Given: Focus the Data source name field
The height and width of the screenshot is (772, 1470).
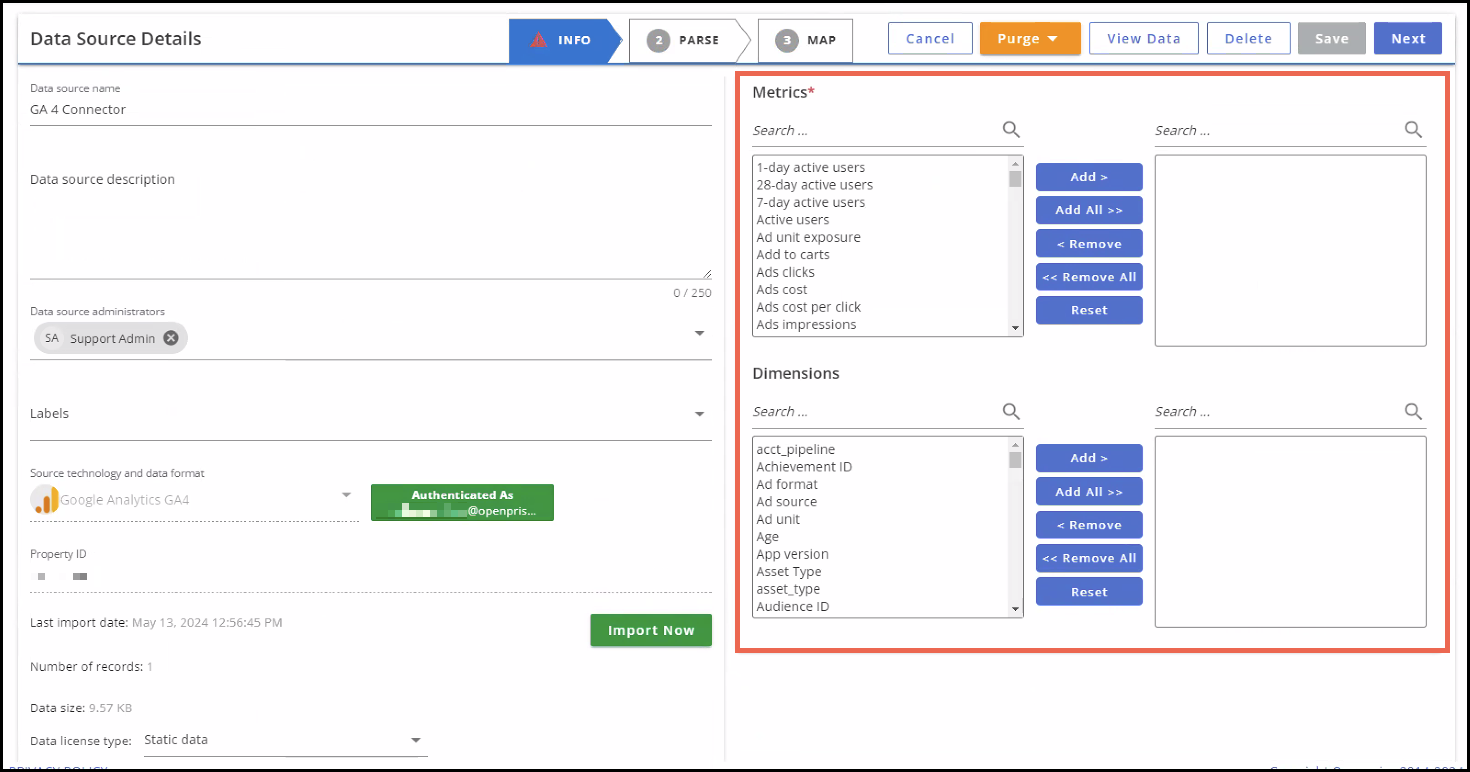Looking at the screenshot, I should pyautogui.click(x=370, y=110).
